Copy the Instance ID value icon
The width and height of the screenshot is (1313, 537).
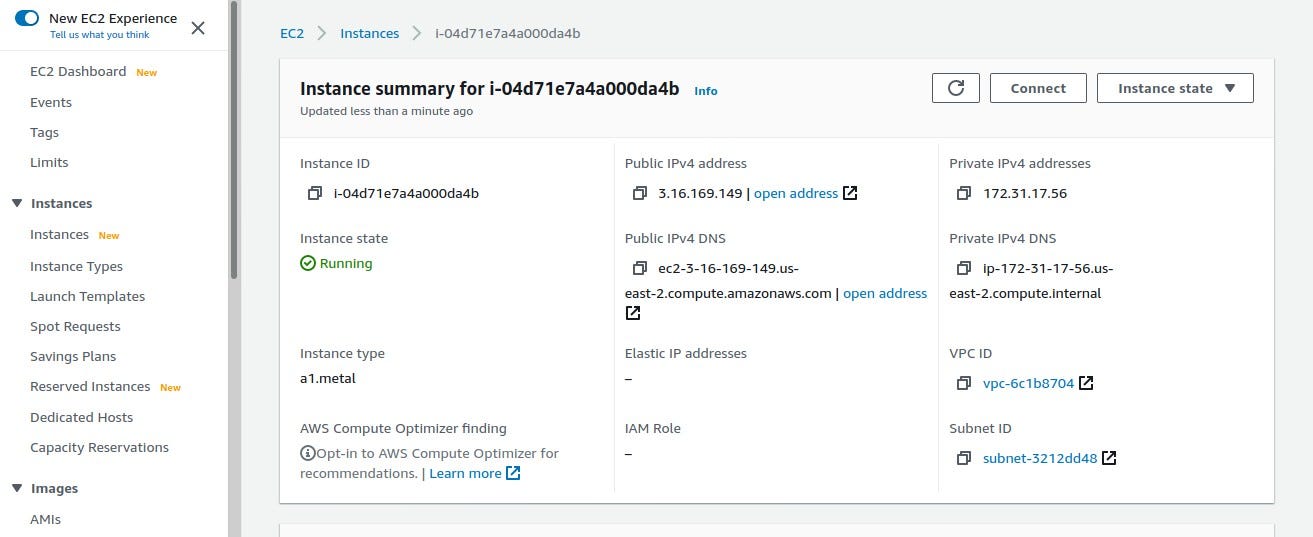coord(315,193)
